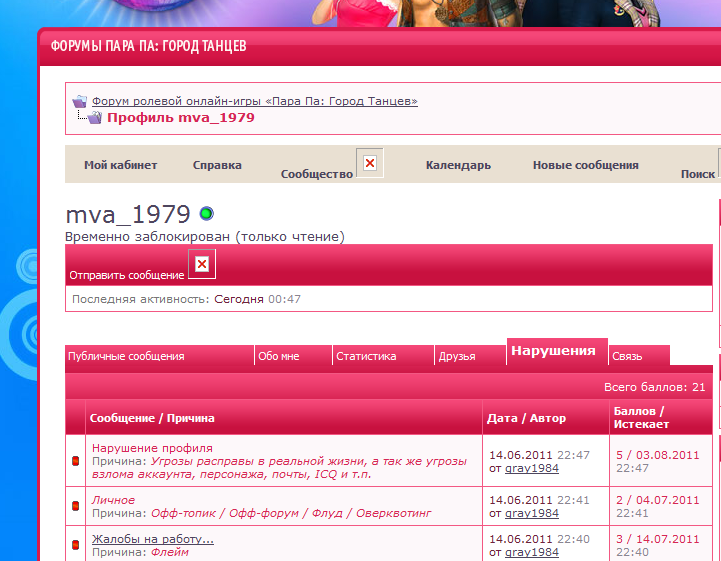Click Сообщение / Причина column header
721x561 pixels.
pos(152,418)
